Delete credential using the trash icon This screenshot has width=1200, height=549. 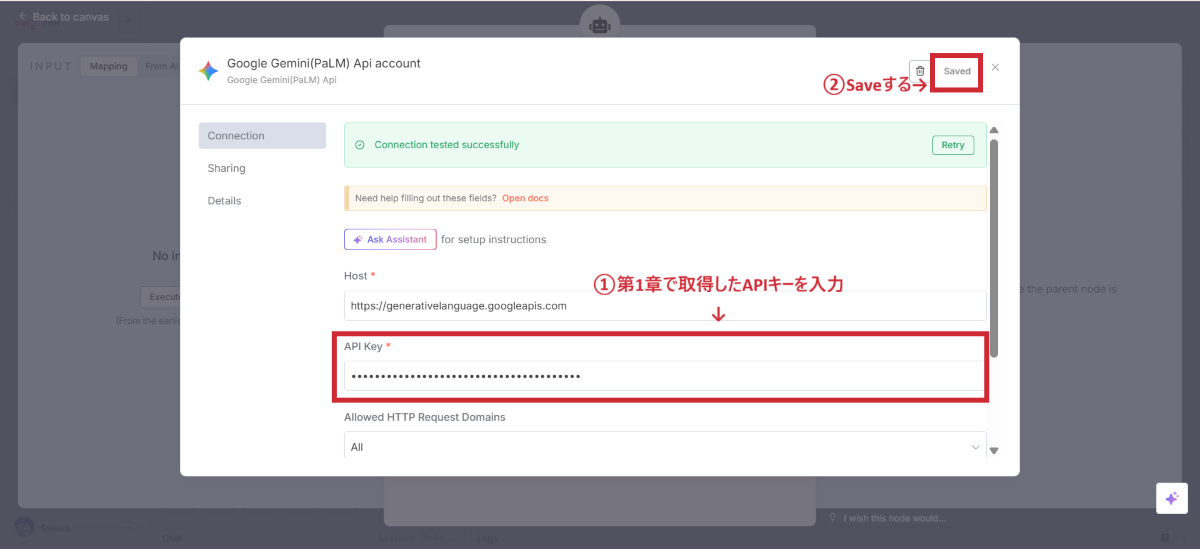920,71
